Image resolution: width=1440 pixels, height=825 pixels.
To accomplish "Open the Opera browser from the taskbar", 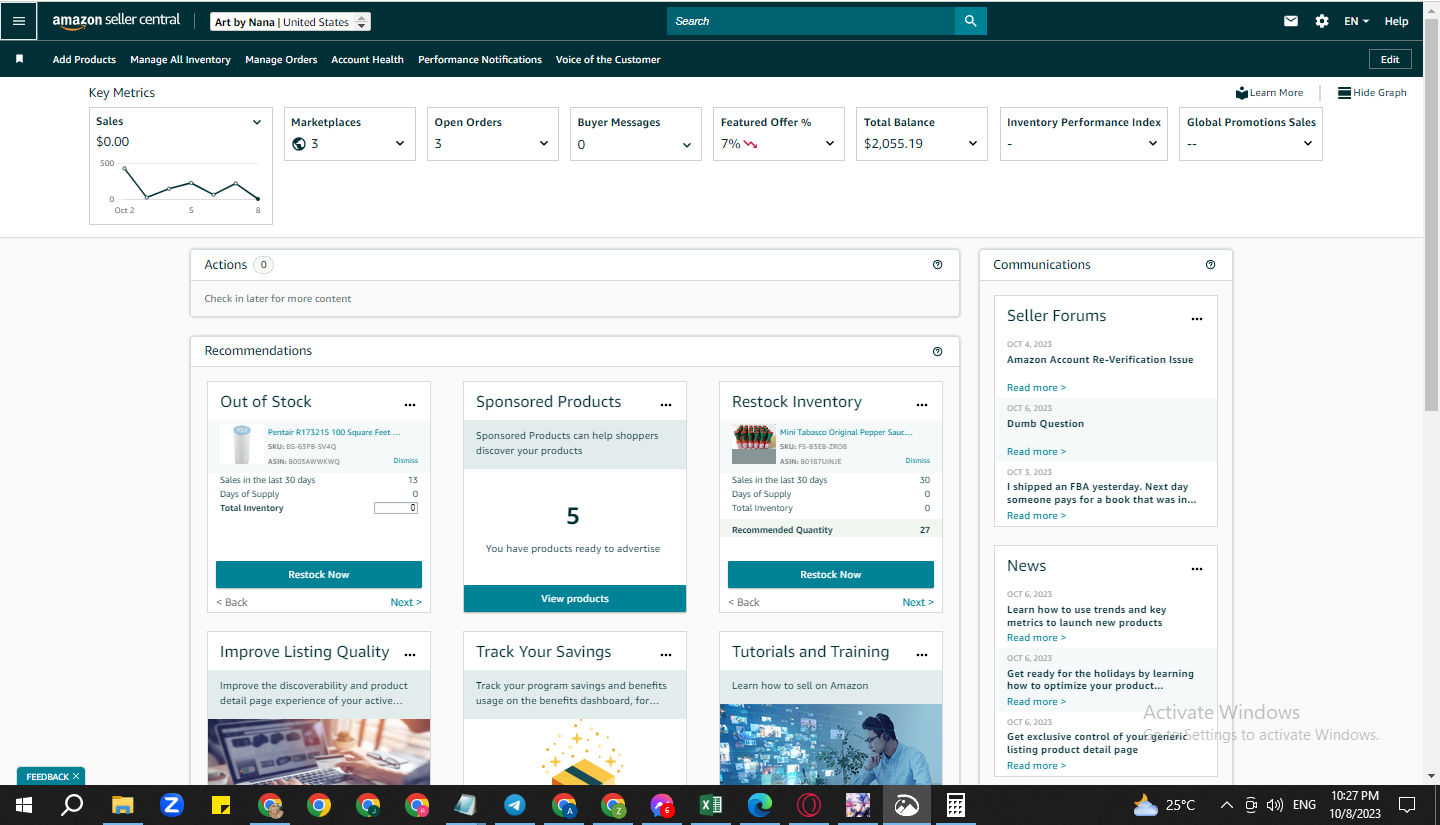I will pos(809,805).
